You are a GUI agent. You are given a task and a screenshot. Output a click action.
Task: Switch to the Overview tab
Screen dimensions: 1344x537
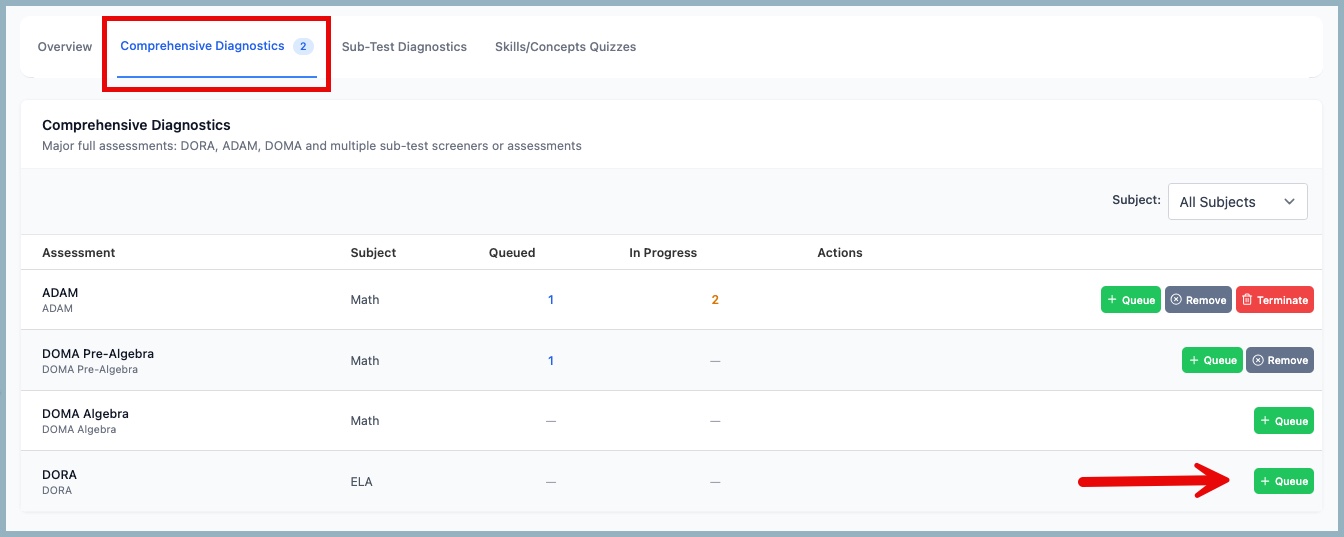coord(65,47)
